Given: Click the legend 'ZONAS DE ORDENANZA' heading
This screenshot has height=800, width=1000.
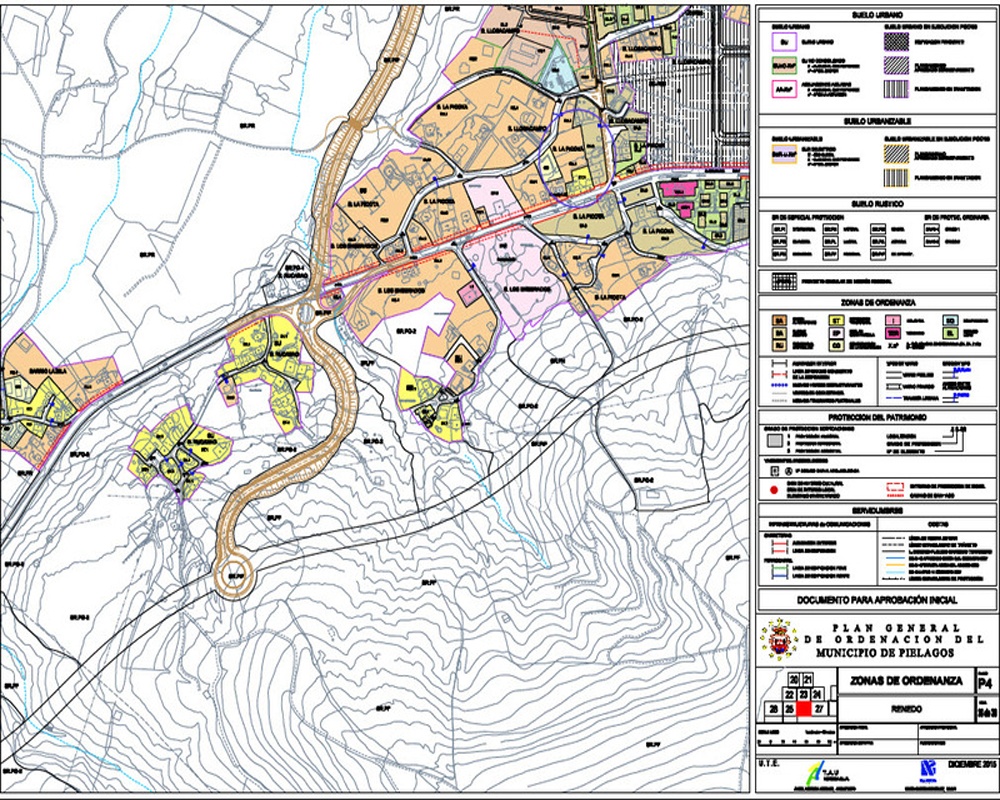Looking at the screenshot, I should [878, 303].
